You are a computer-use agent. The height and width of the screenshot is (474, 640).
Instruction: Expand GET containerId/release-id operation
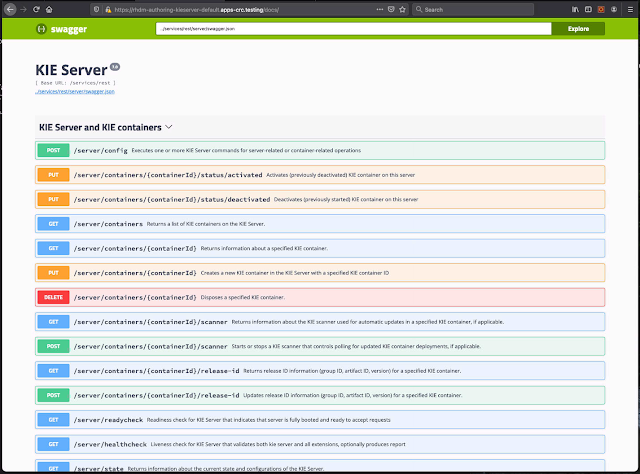pyautogui.click(x=320, y=371)
